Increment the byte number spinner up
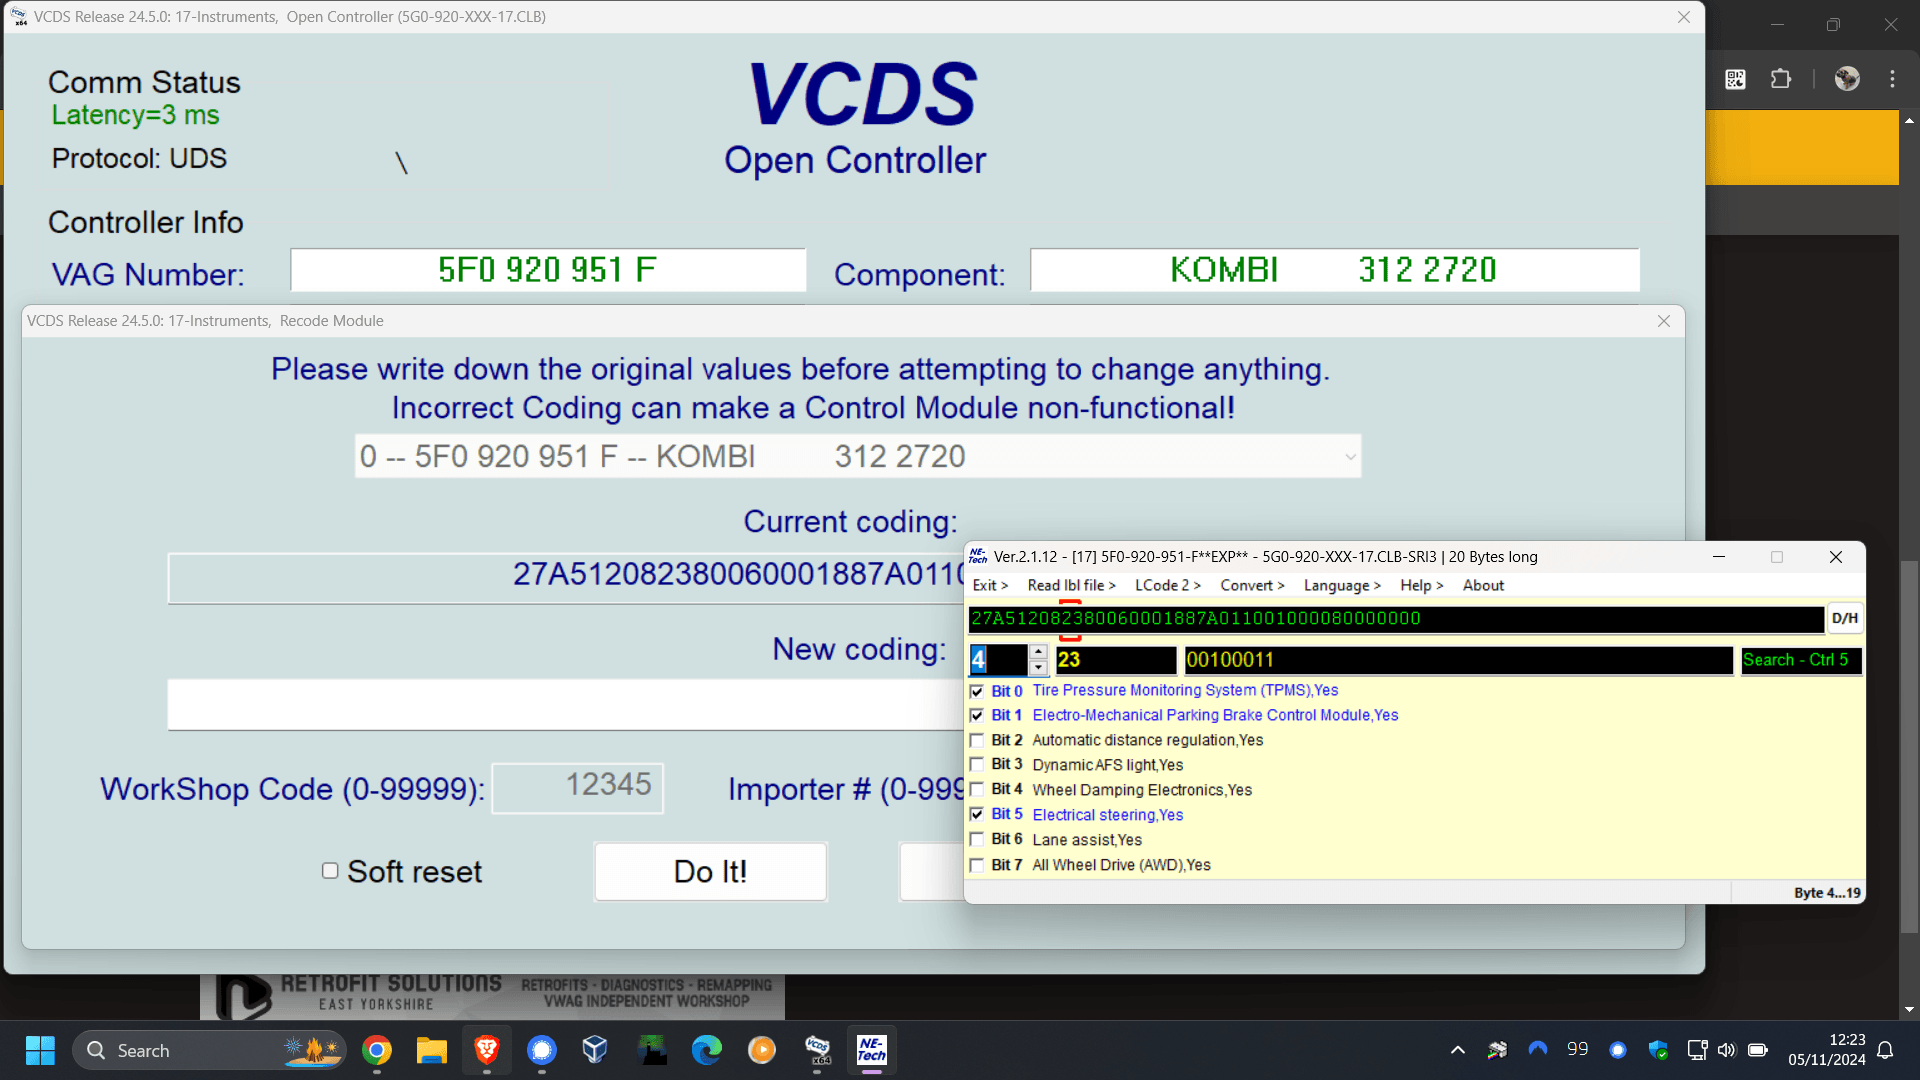The image size is (1920, 1080). [x=1038, y=652]
